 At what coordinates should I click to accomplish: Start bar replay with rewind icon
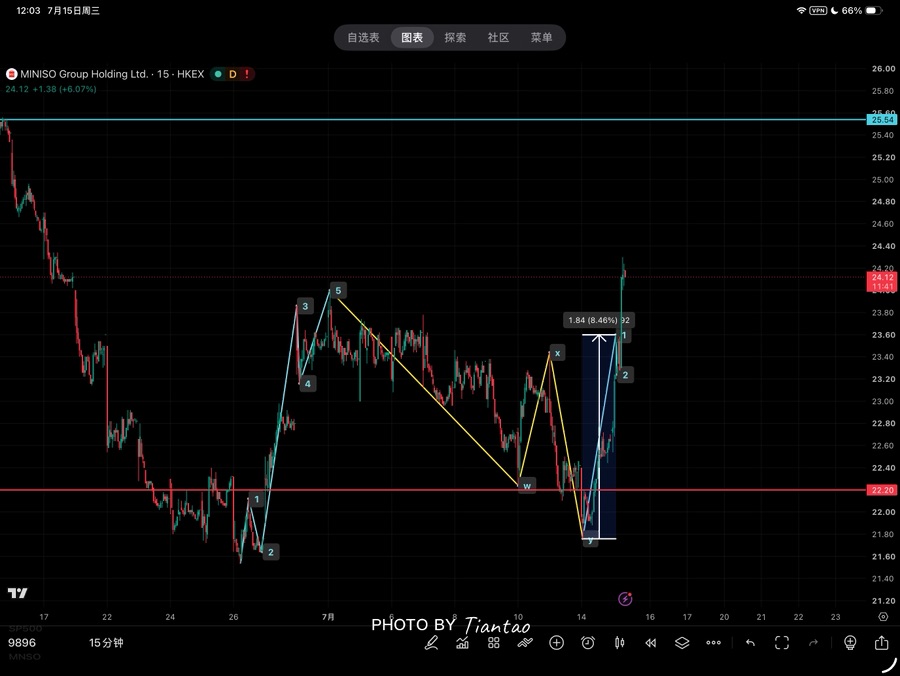(650, 643)
